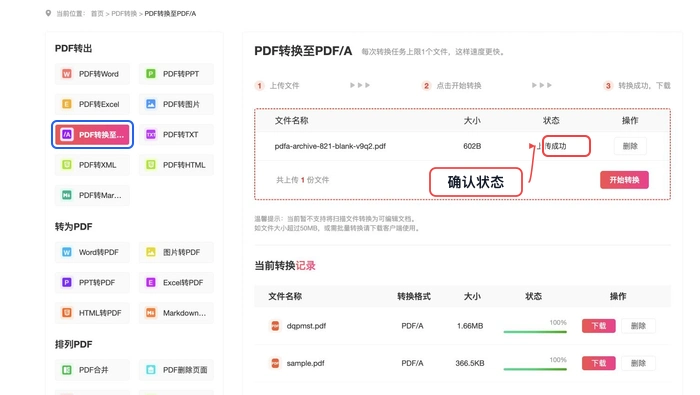The image size is (700, 395).
Task: Choose the Markdown转PDF tool icon
Action: (x=151, y=313)
